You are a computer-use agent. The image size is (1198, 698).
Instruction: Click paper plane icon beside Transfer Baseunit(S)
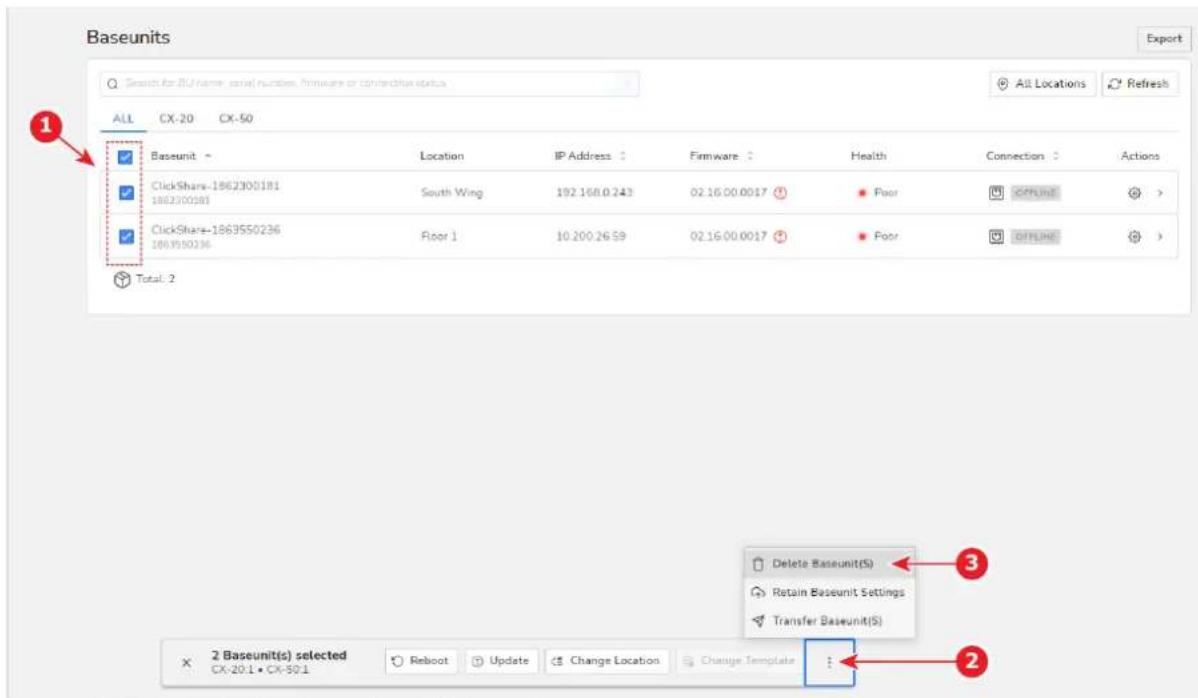pyautogui.click(x=758, y=621)
